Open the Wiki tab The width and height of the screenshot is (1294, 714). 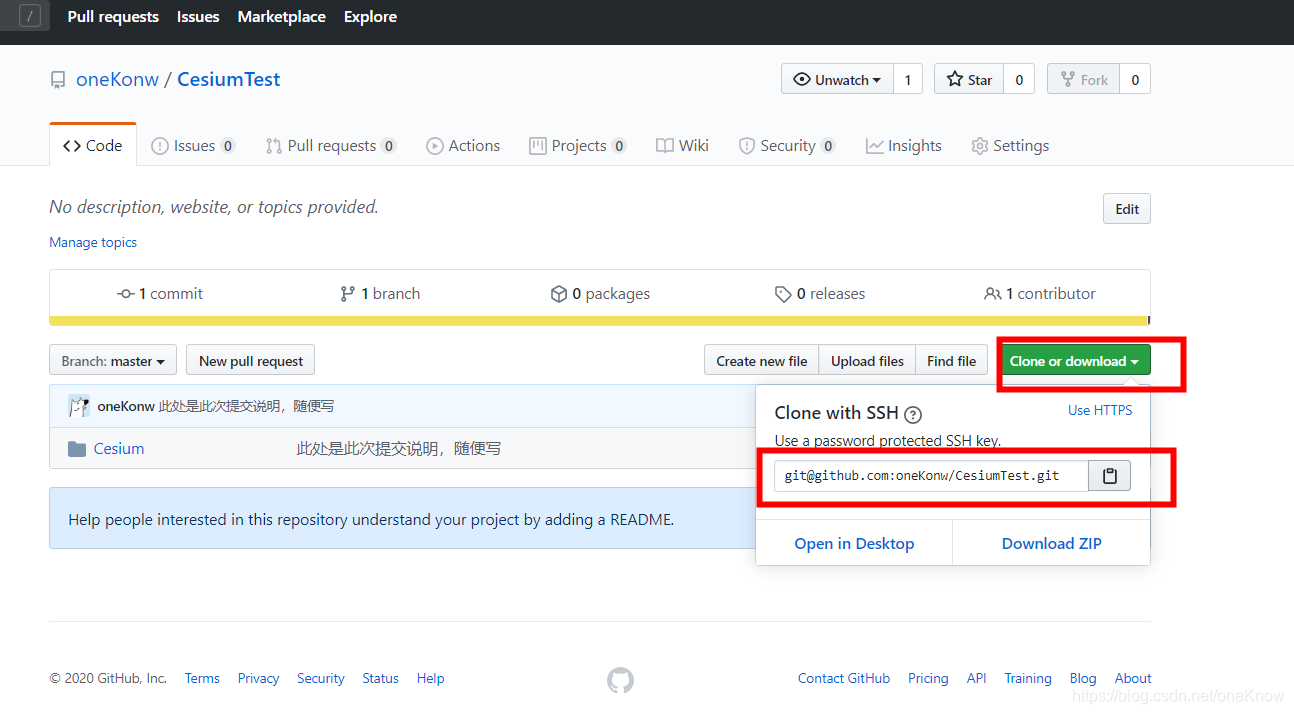click(682, 146)
